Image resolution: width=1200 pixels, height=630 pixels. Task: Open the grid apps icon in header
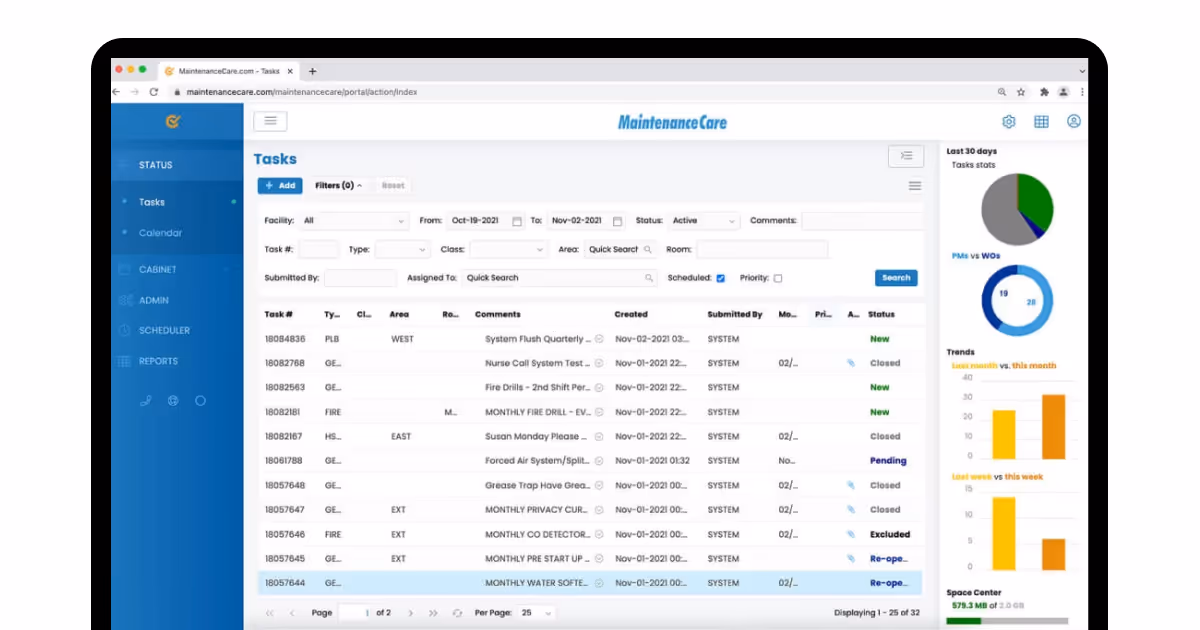pyautogui.click(x=1041, y=122)
